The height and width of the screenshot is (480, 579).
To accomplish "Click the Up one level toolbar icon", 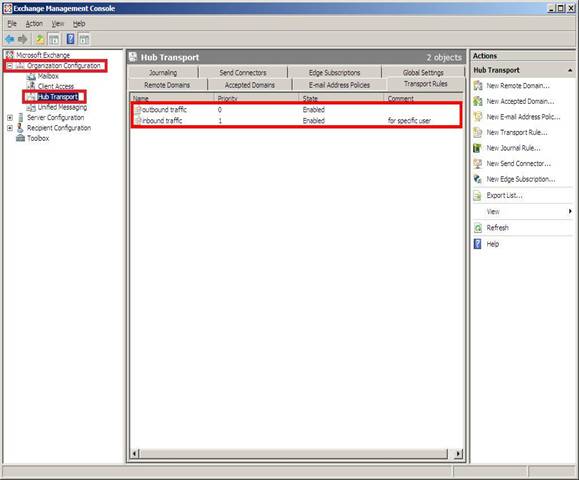I will (40, 39).
